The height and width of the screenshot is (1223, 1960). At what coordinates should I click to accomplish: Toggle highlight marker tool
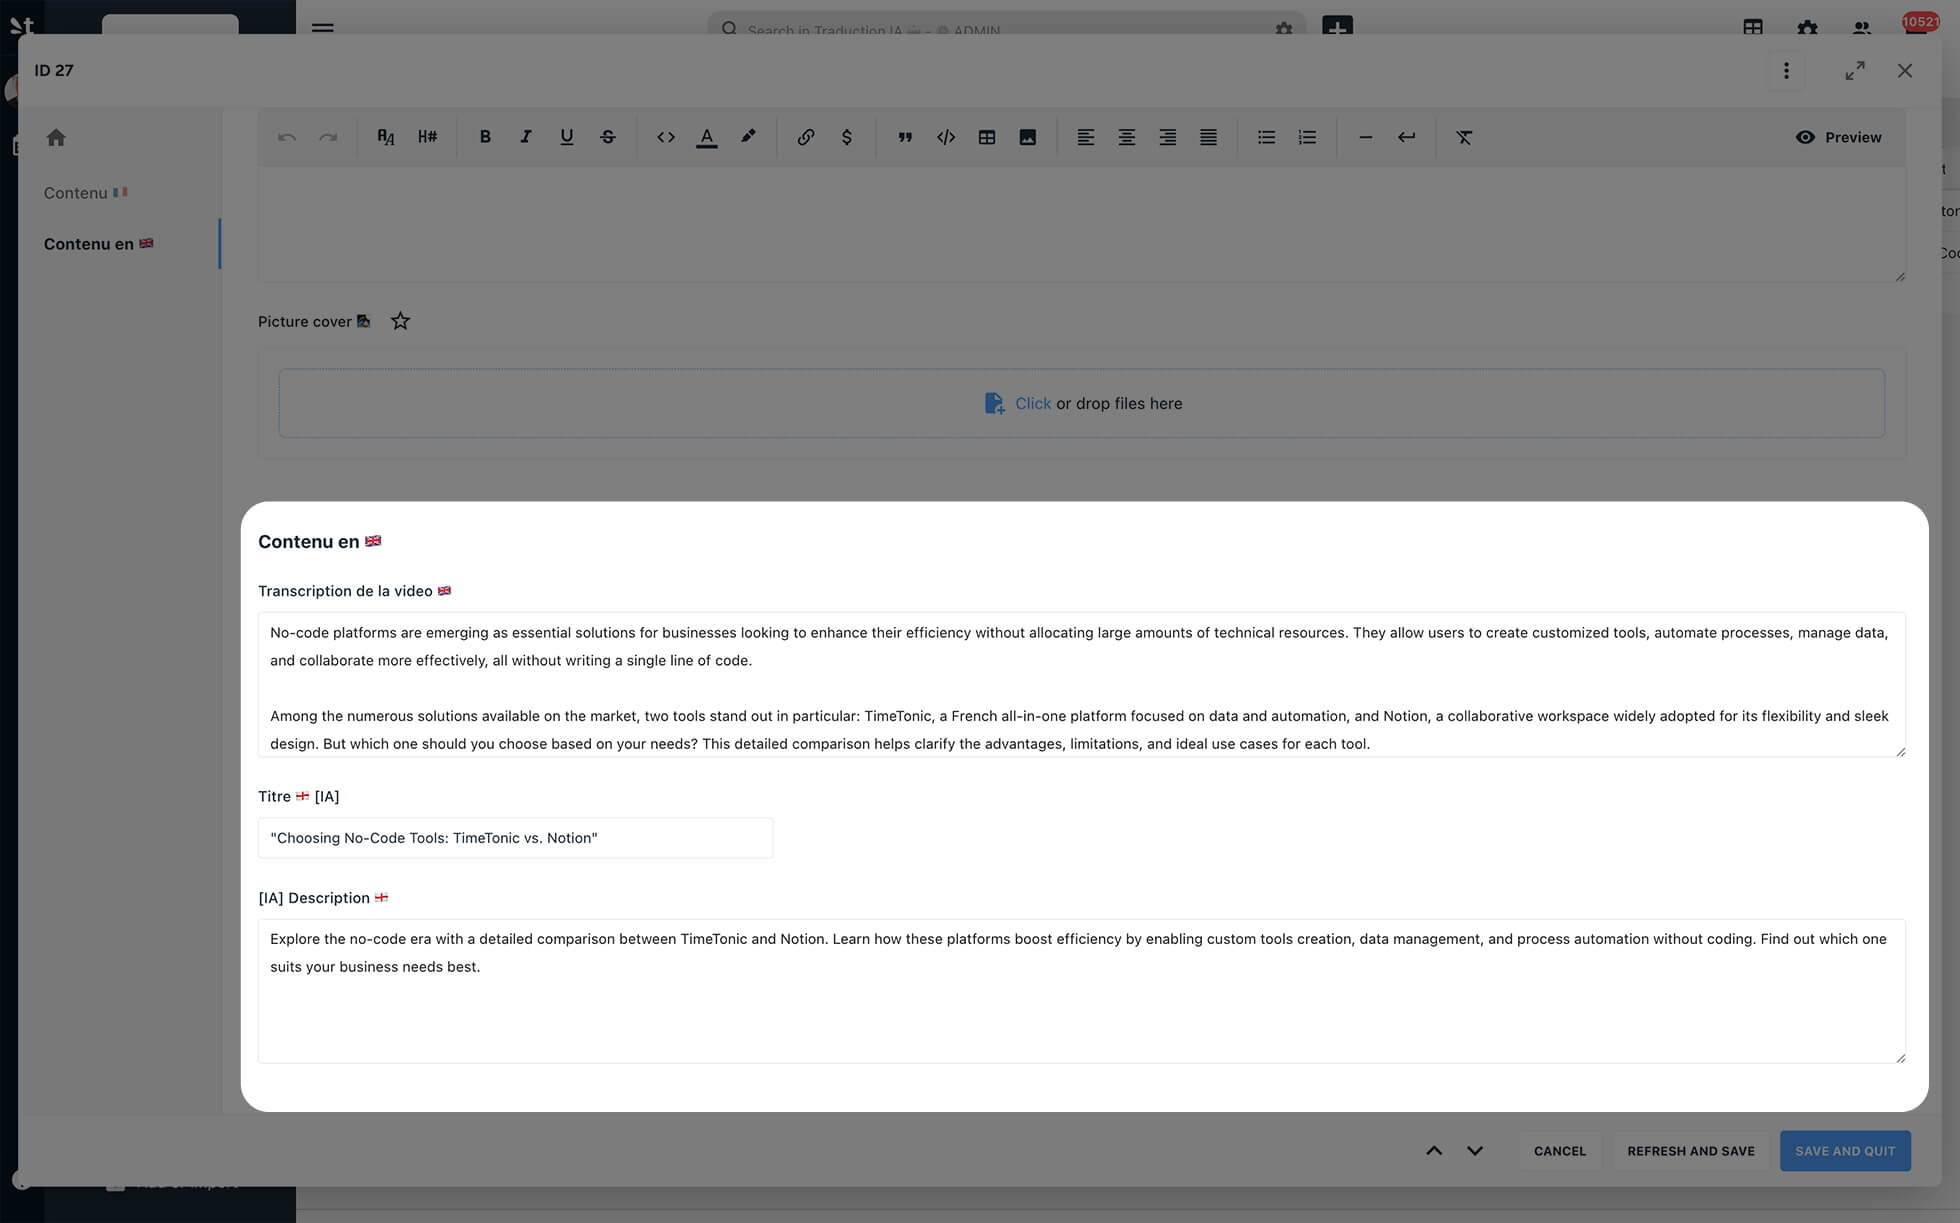click(x=748, y=137)
